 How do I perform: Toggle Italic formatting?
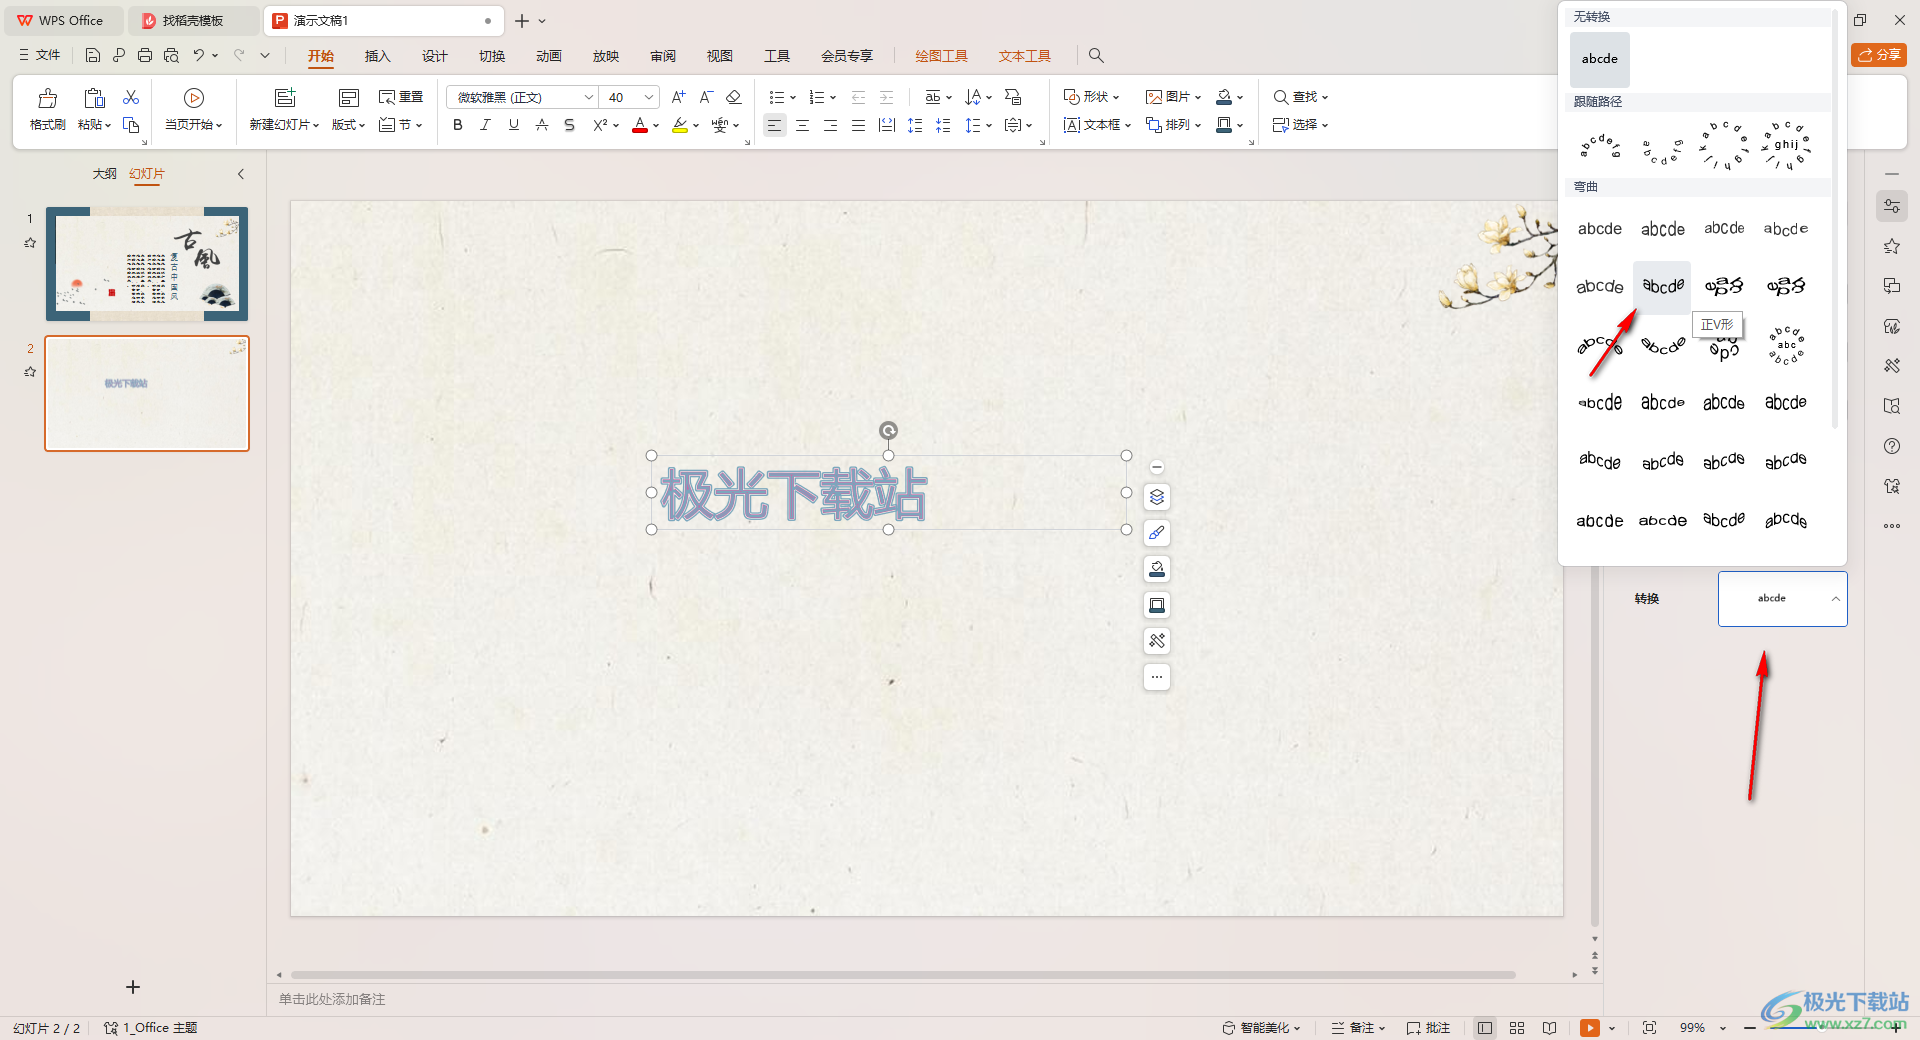pos(485,125)
